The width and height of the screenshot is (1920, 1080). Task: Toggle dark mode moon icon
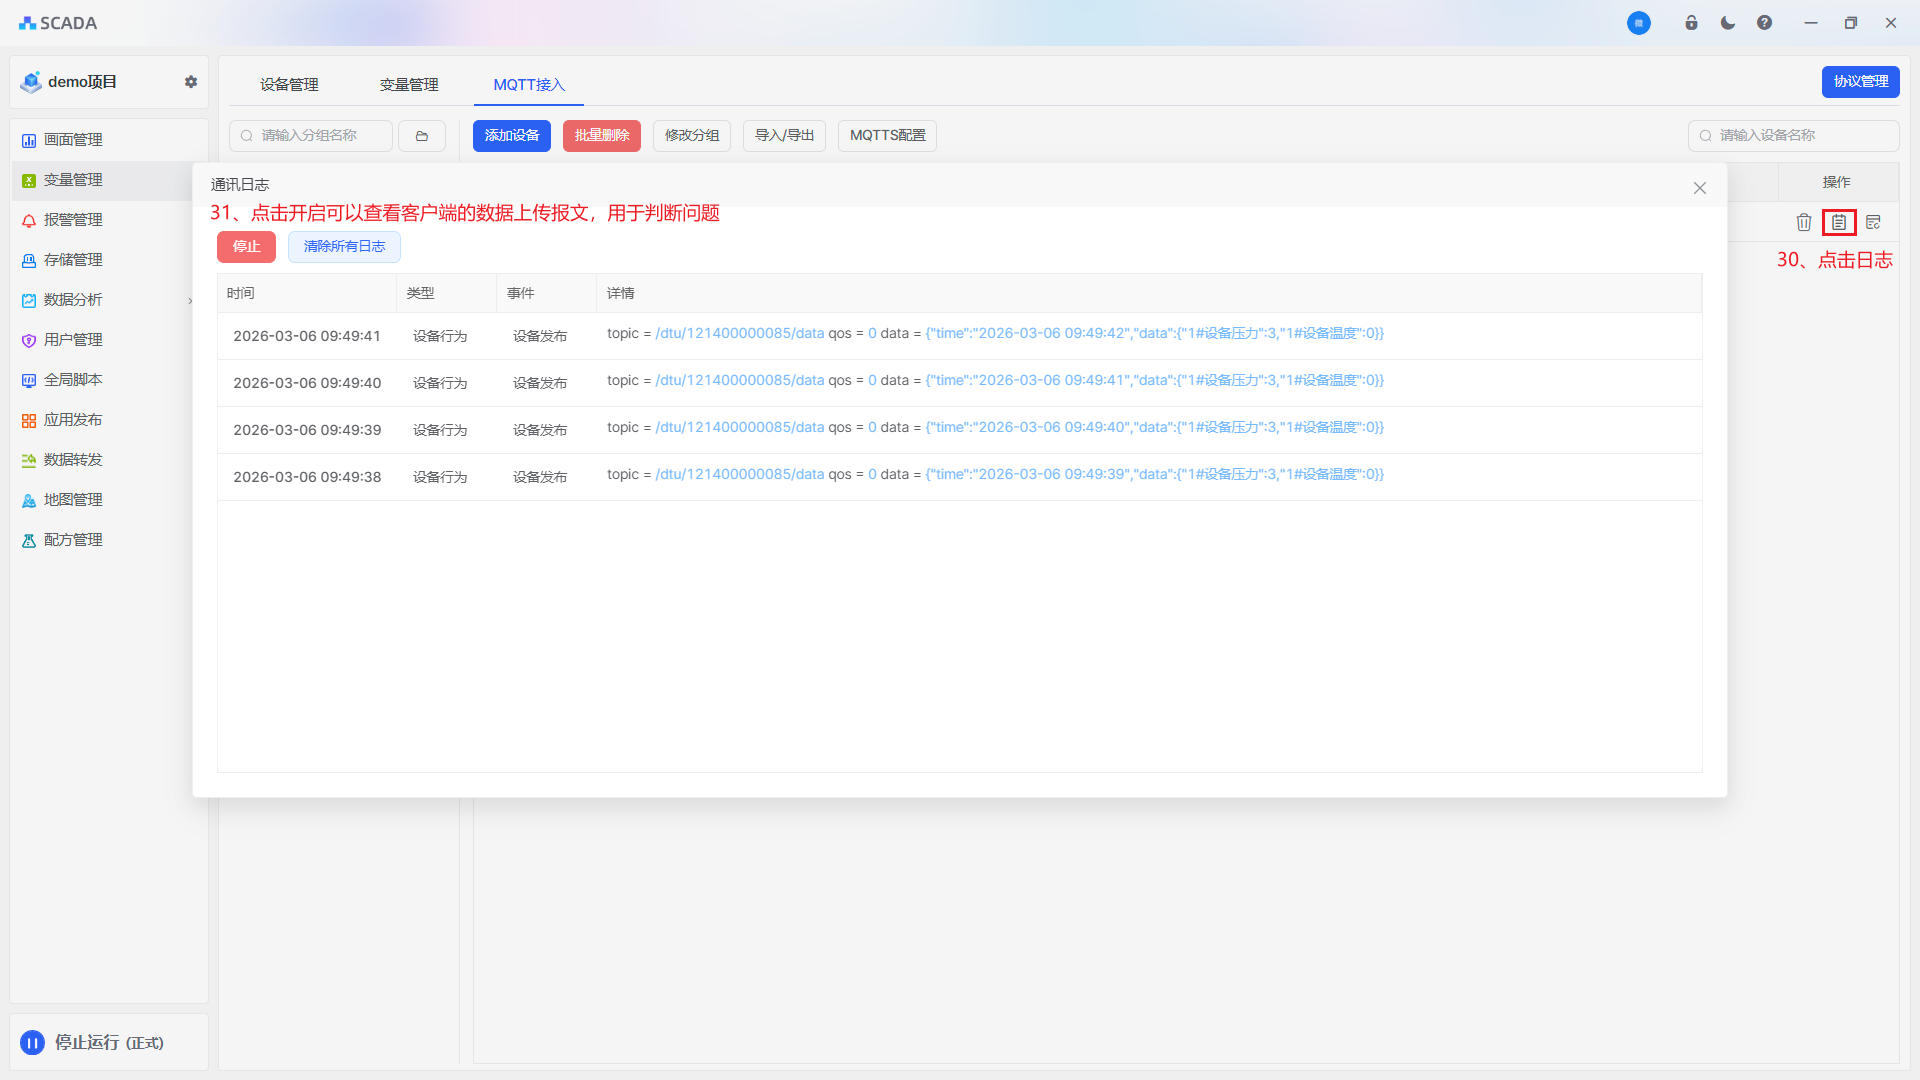(1727, 23)
